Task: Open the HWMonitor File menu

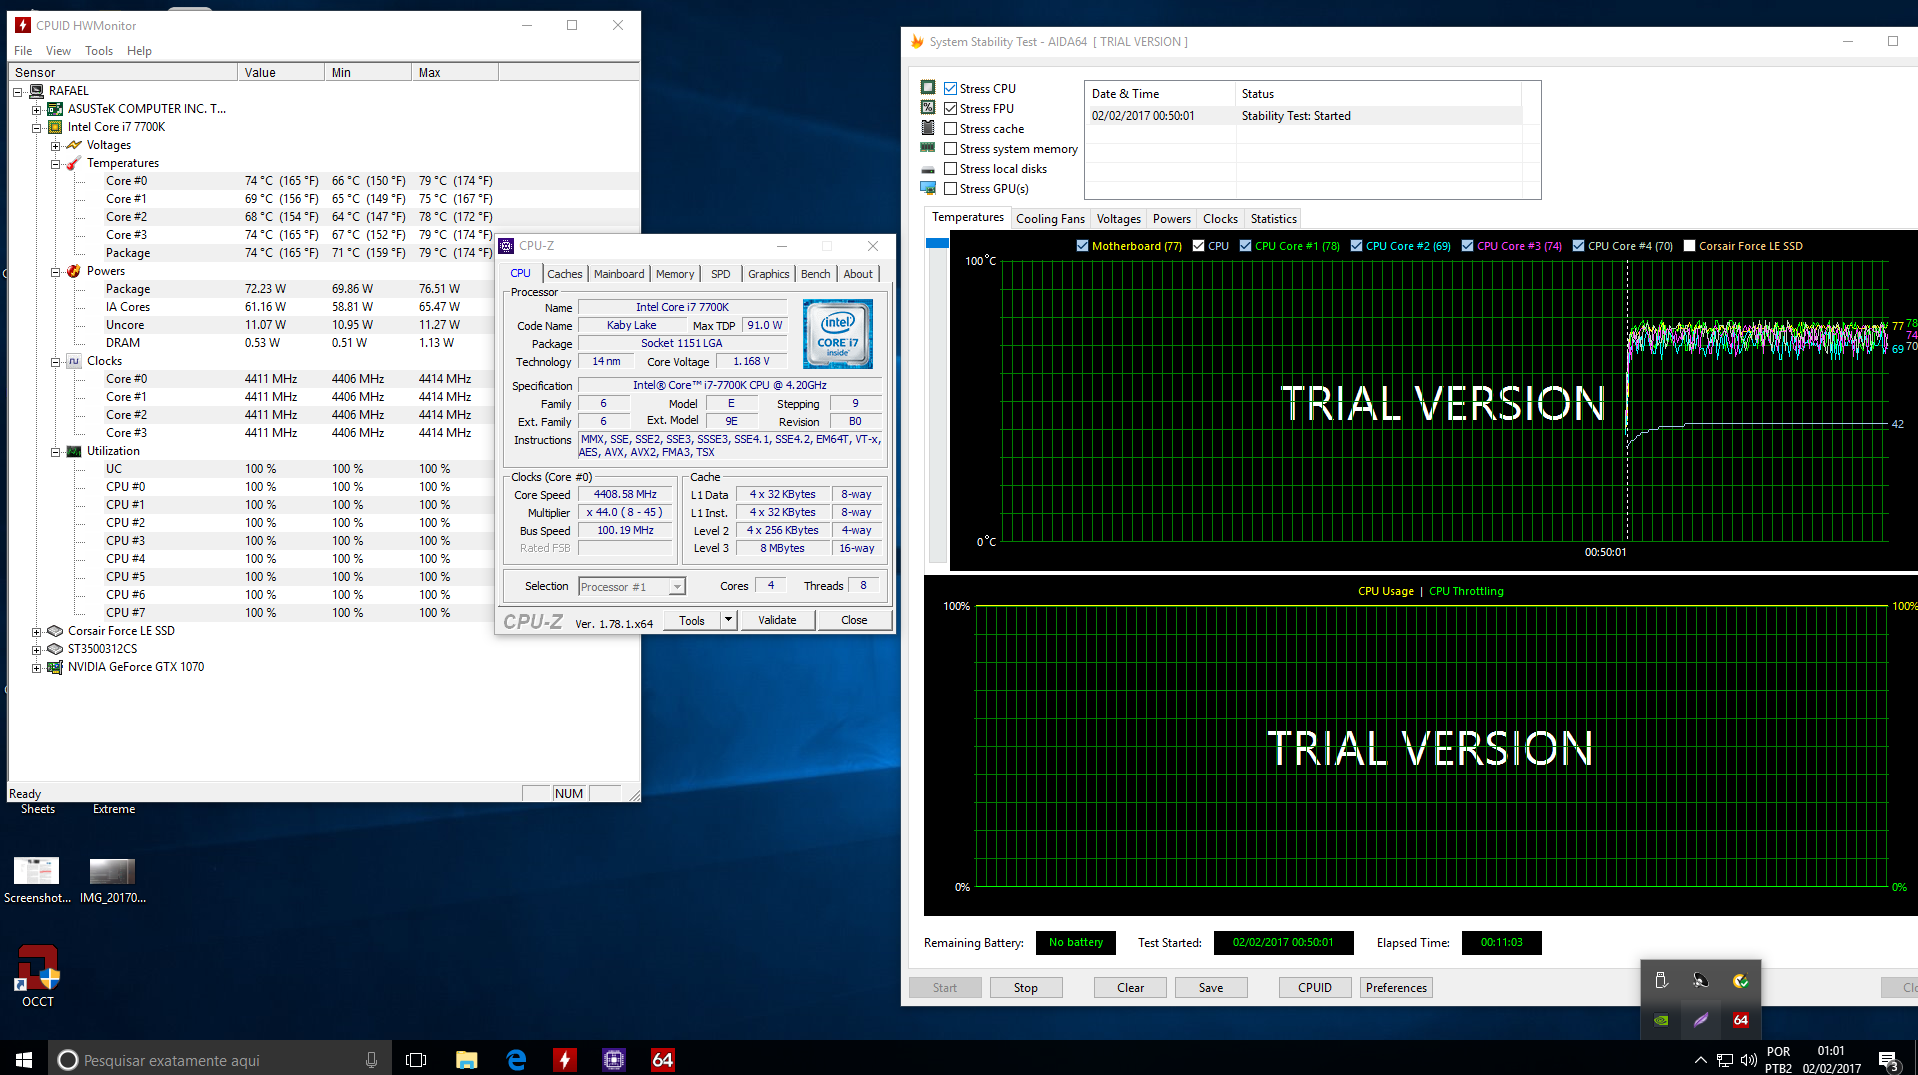Action: [x=23, y=51]
